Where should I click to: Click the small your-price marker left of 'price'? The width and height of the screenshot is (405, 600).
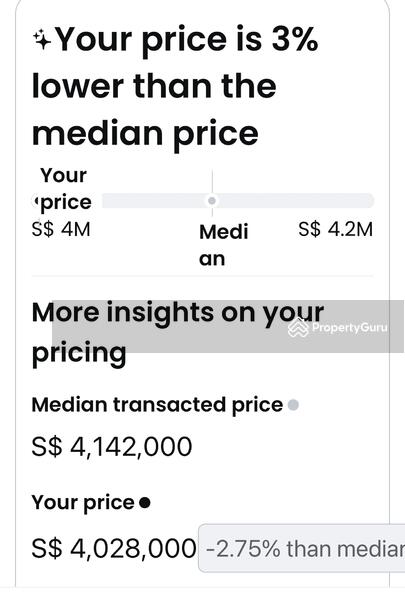coord(36,201)
